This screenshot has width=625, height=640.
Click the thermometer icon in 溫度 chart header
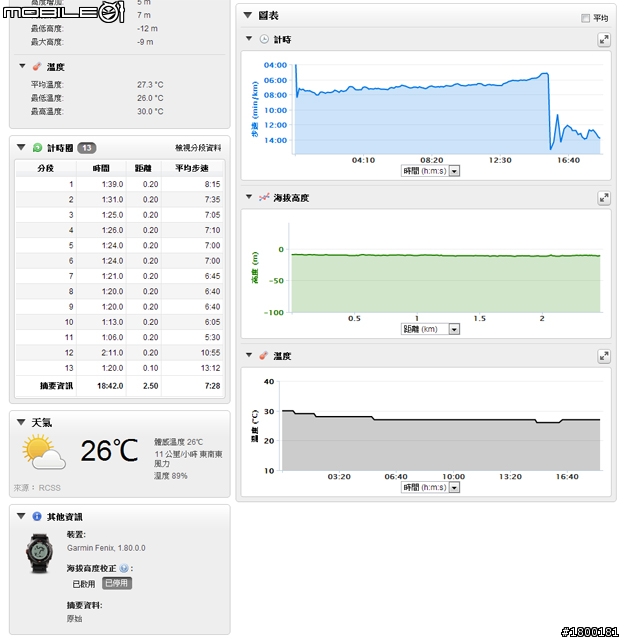point(264,356)
